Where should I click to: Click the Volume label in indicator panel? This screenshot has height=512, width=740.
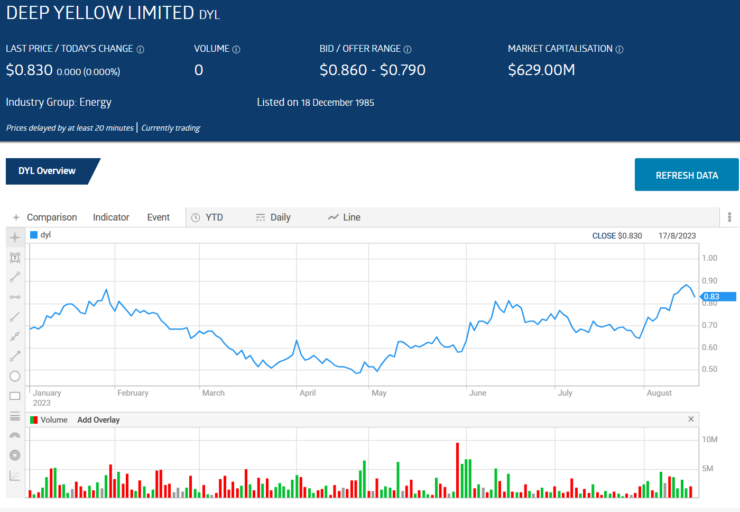click(54, 420)
